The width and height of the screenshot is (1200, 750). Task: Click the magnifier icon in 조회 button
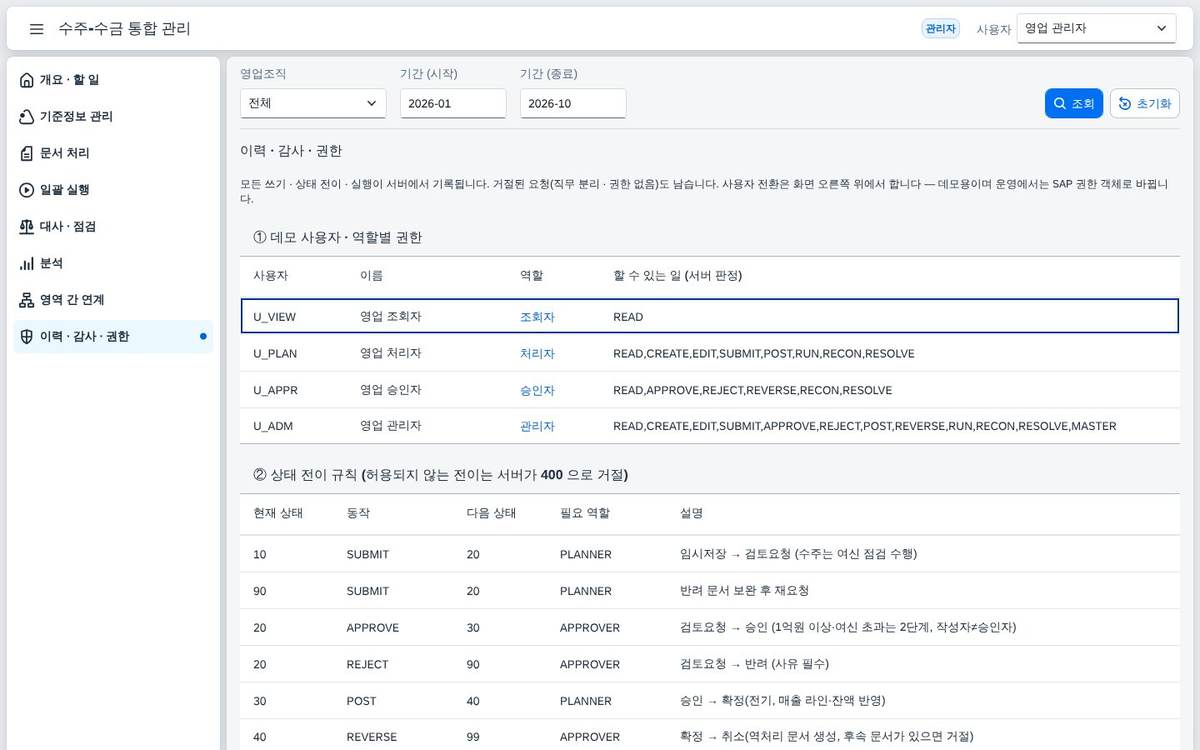point(1060,104)
